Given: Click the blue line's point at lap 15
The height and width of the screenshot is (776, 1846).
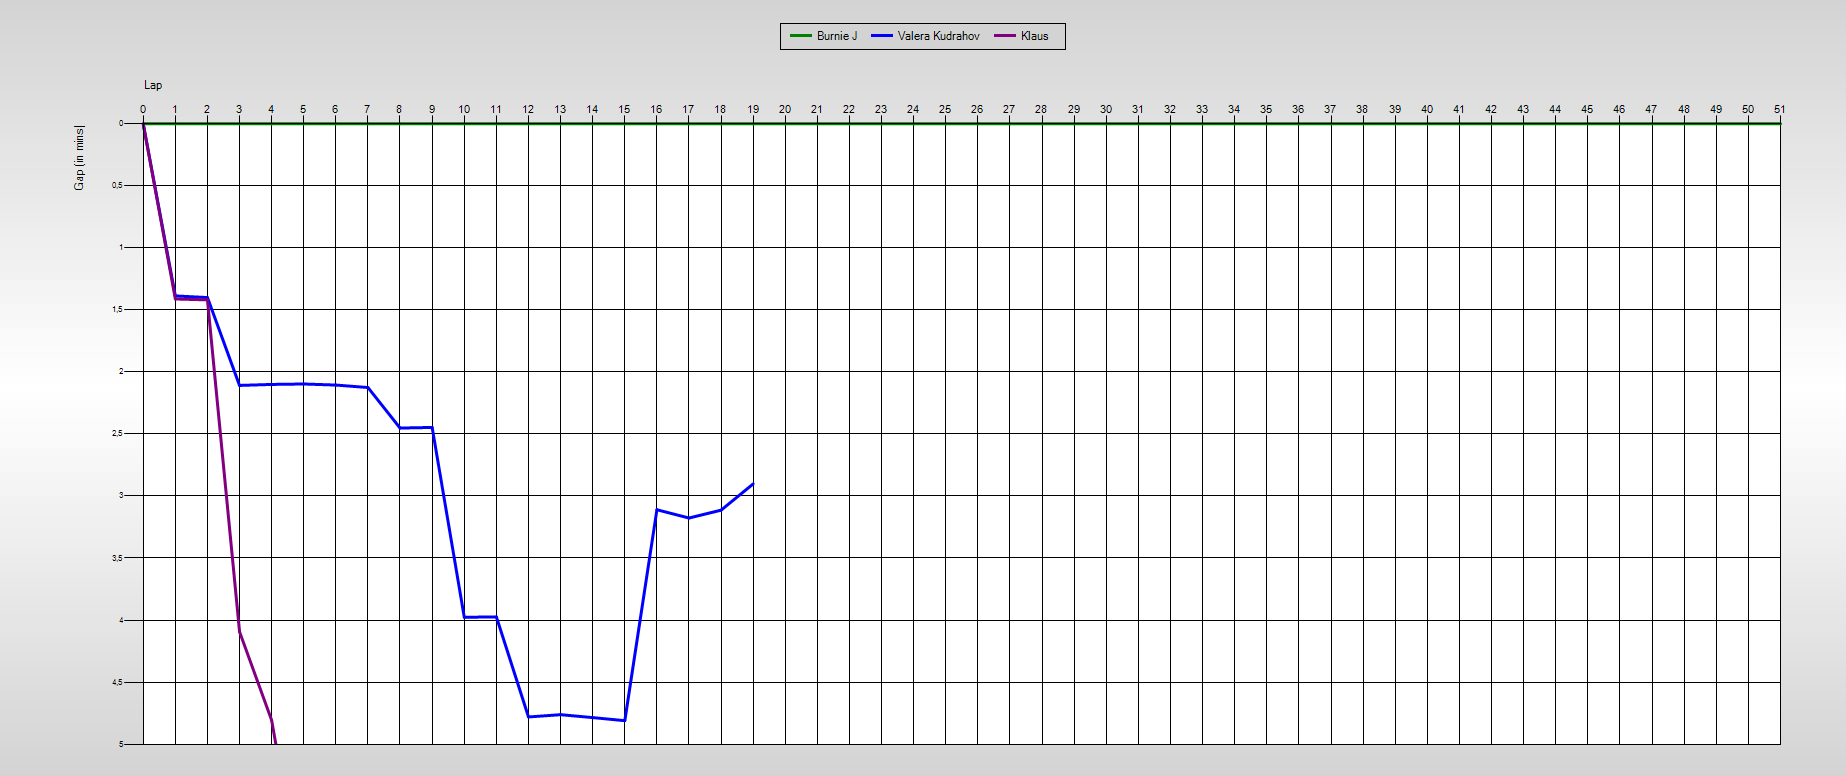Looking at the screenshot, I should click(x=625, y=720).
